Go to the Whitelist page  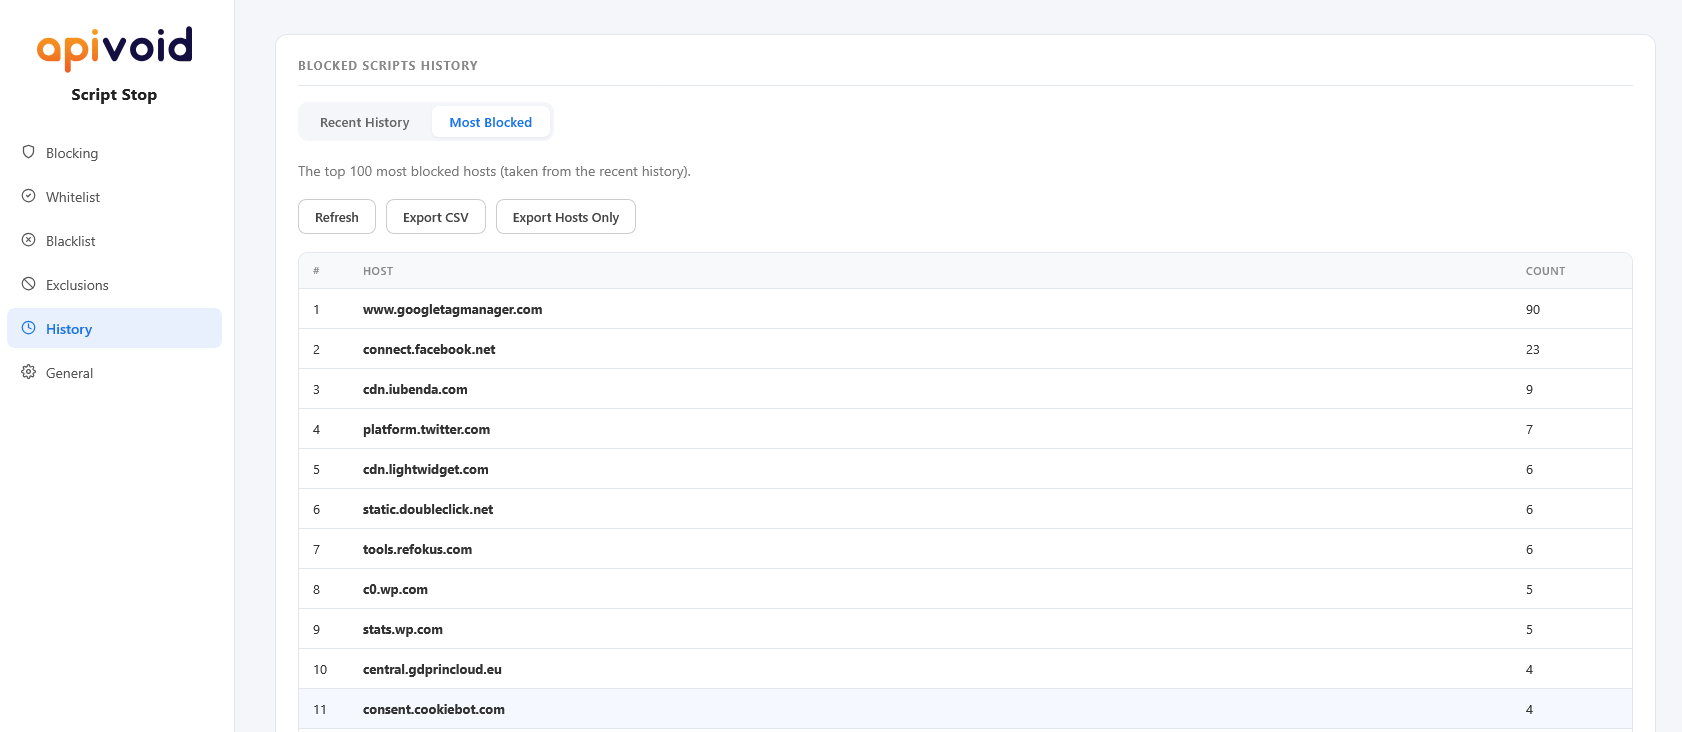(x=114, y=197)
